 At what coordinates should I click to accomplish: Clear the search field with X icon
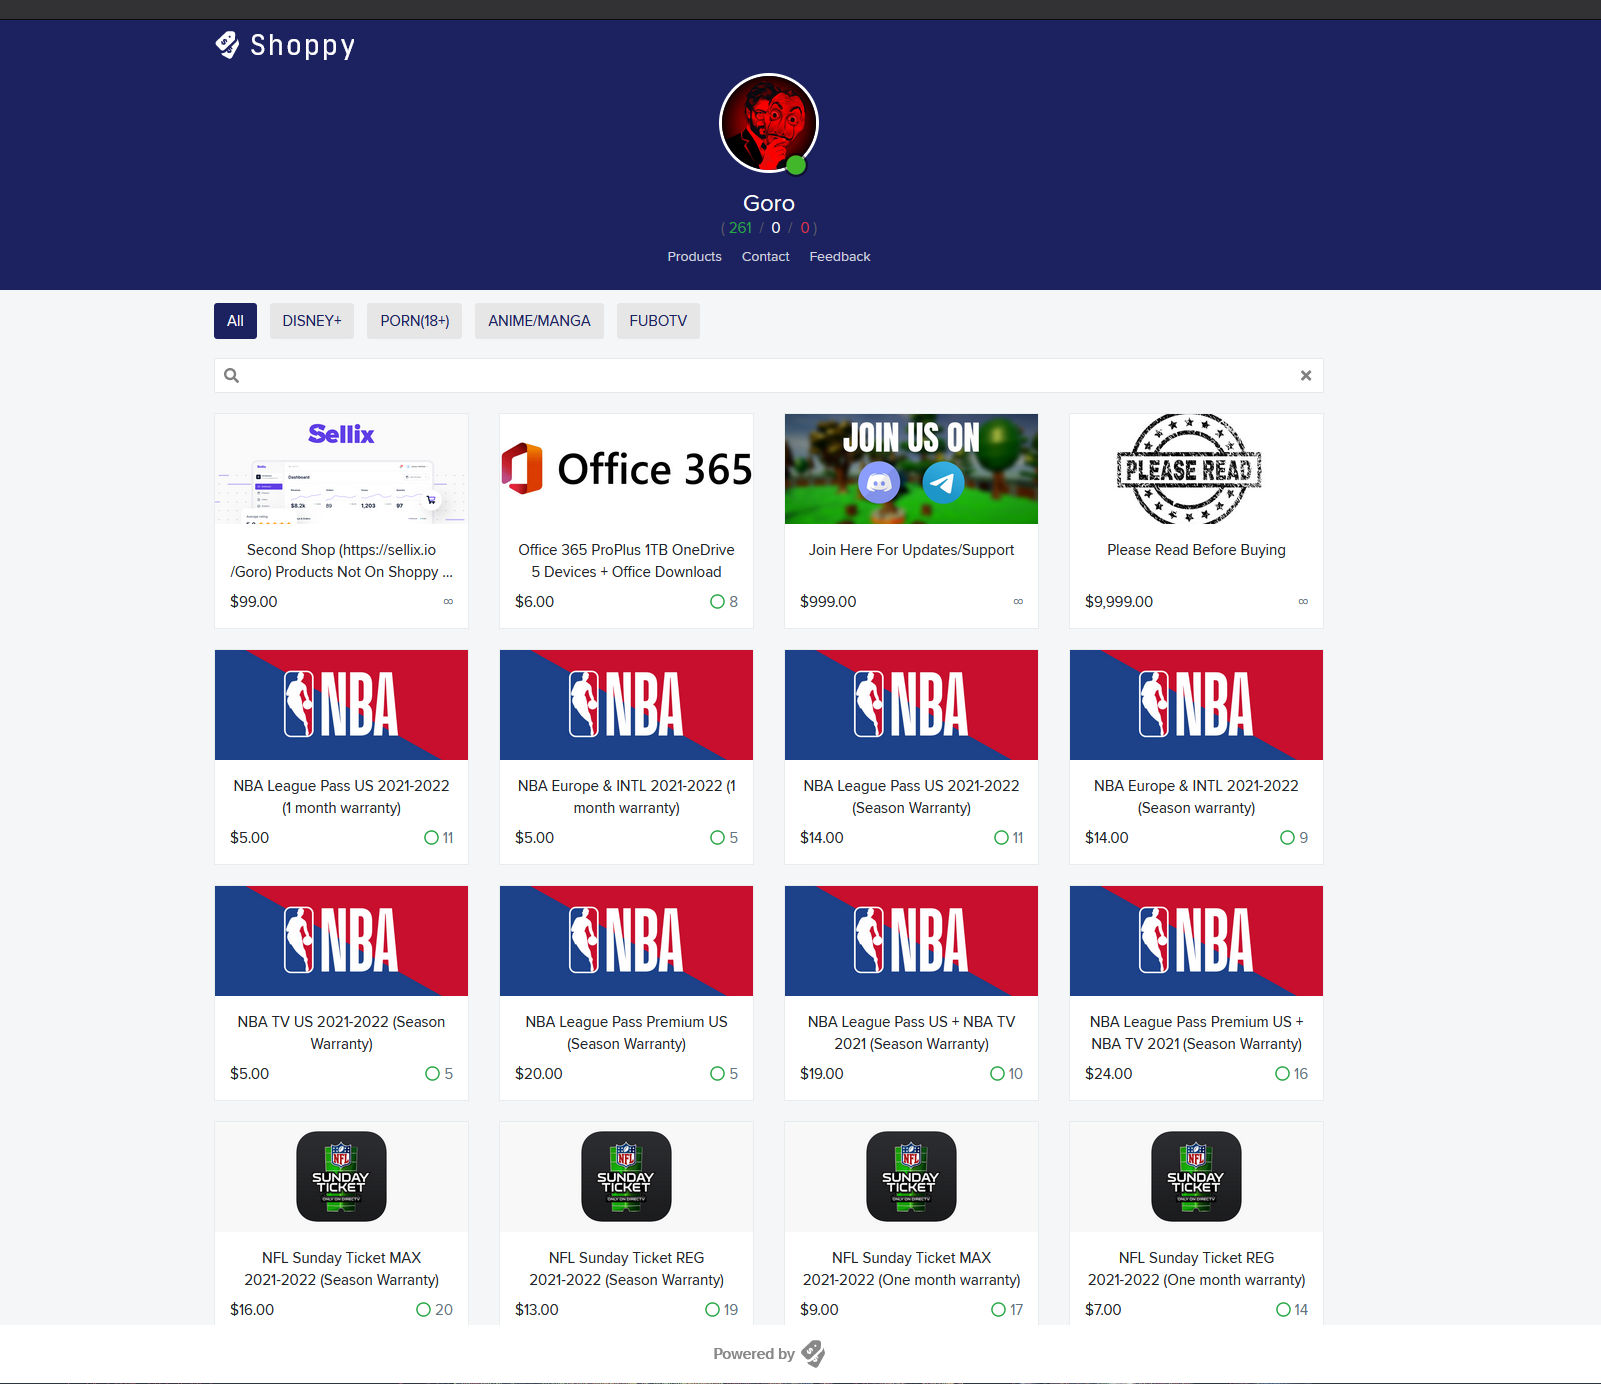pyautogui.click(x=1306, y=376)
